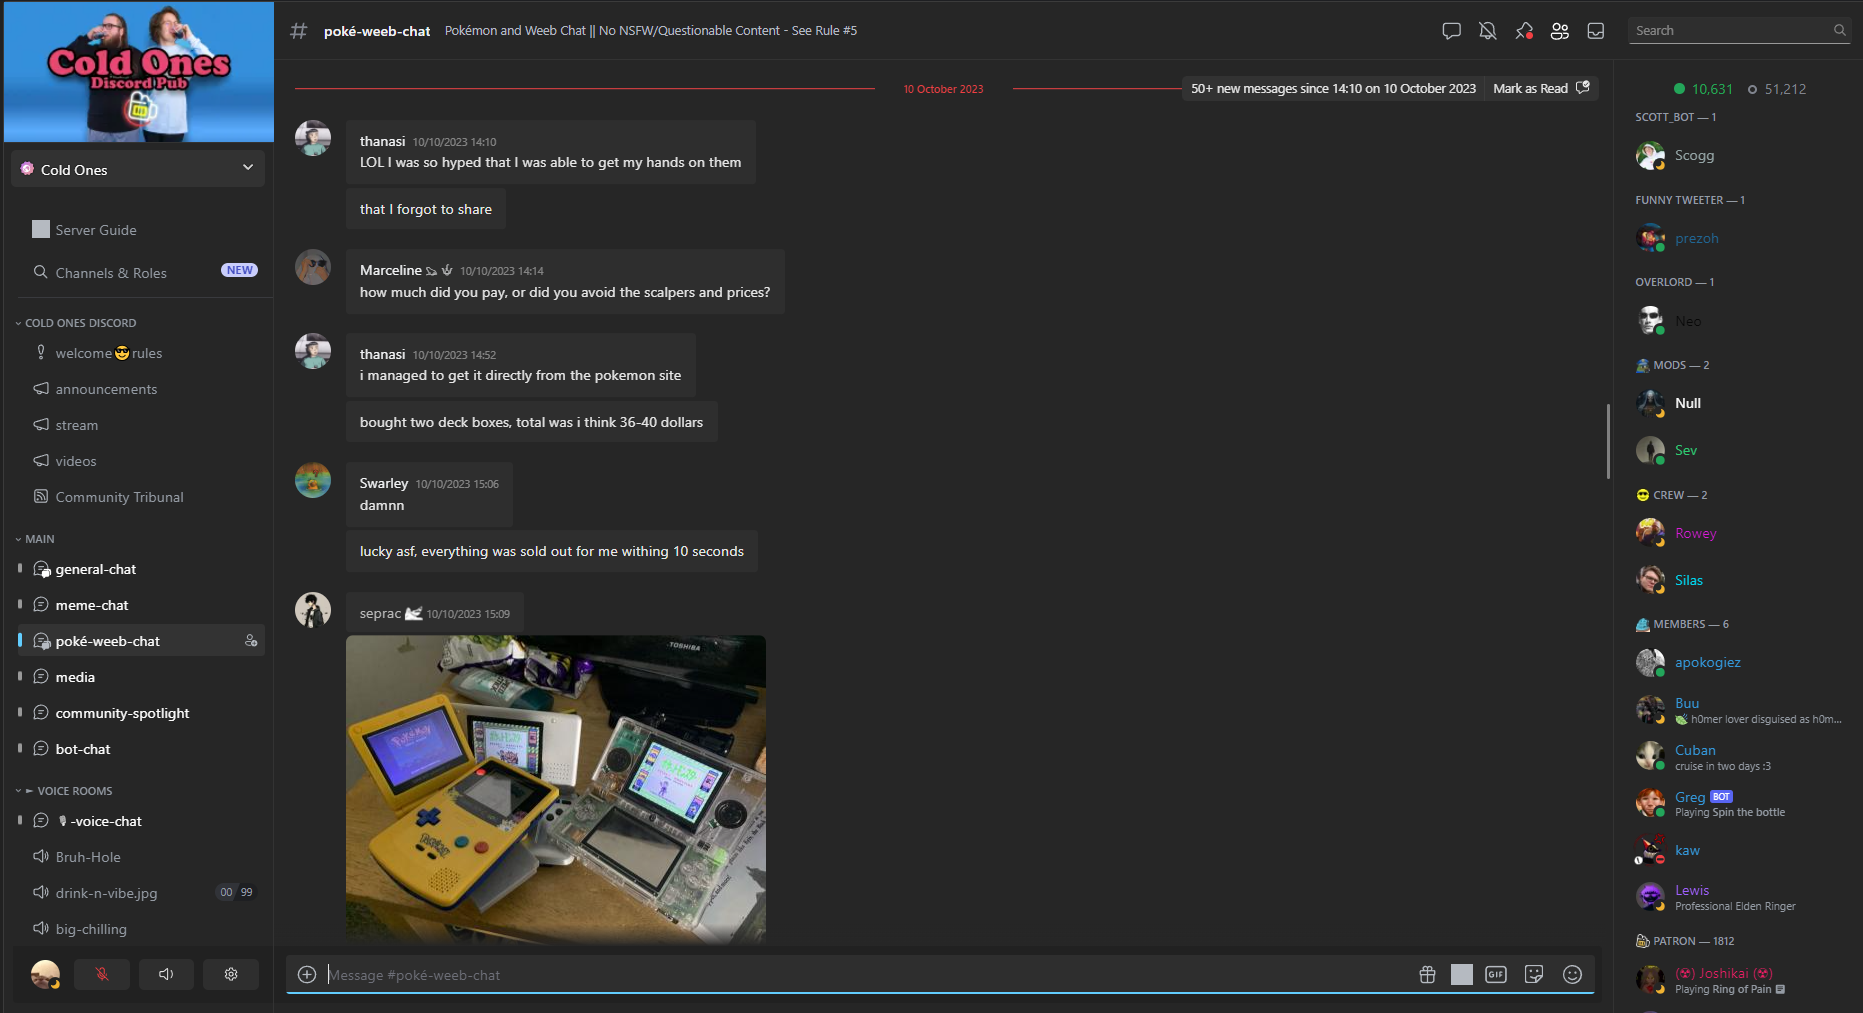Go to the bot-chat channel
This screenshot has width=1863, height=1013.
click(141, 749)
